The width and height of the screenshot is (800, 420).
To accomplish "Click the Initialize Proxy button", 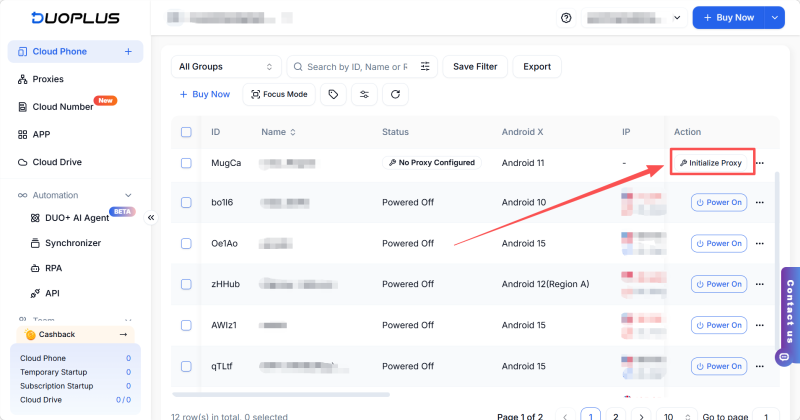I will coord(711,162).
